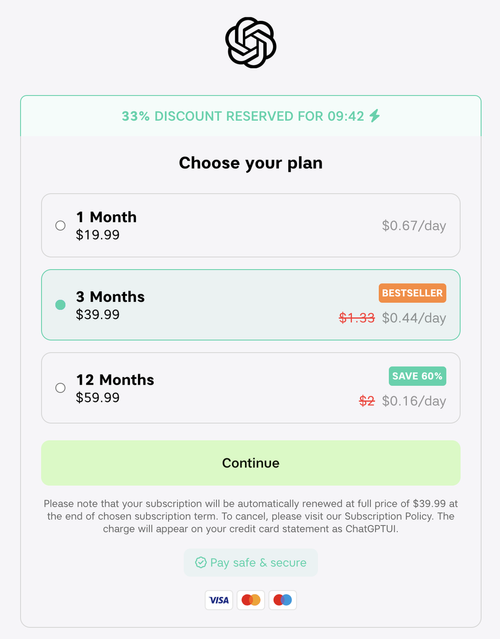Click the Continue button
The width and height of the screenshot is (500, 639).
tap(251, 463)
